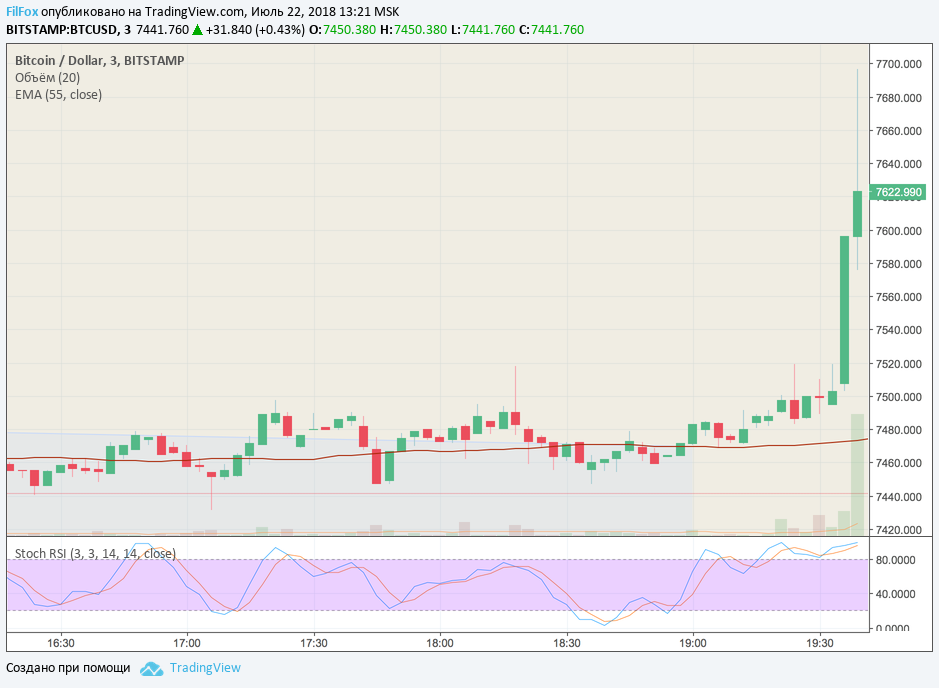Screen dimensions: 939x688
Task: Click the 17:30 time axis marker
Action: point(314,642)
